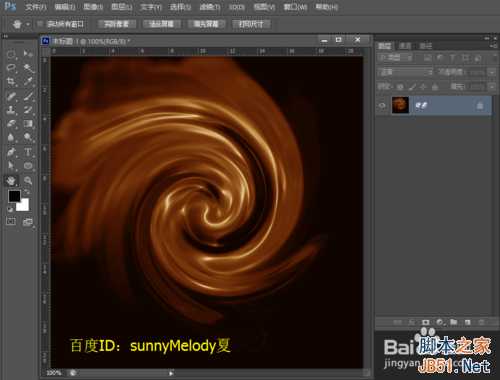This screenshot has height=380, width=500.
Task: Select the Zoom tool in toolbox
Action: (28, 181)
